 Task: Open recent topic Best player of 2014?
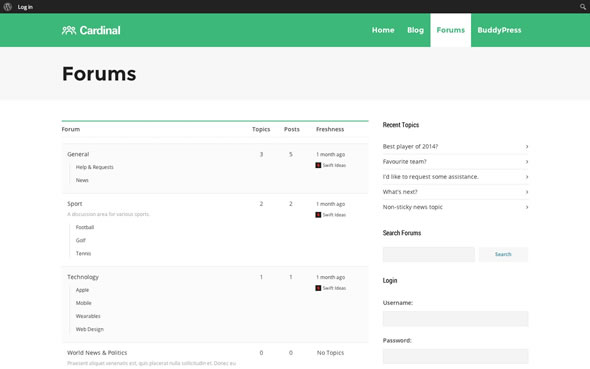pyautogui.click(x=410, y=146)
